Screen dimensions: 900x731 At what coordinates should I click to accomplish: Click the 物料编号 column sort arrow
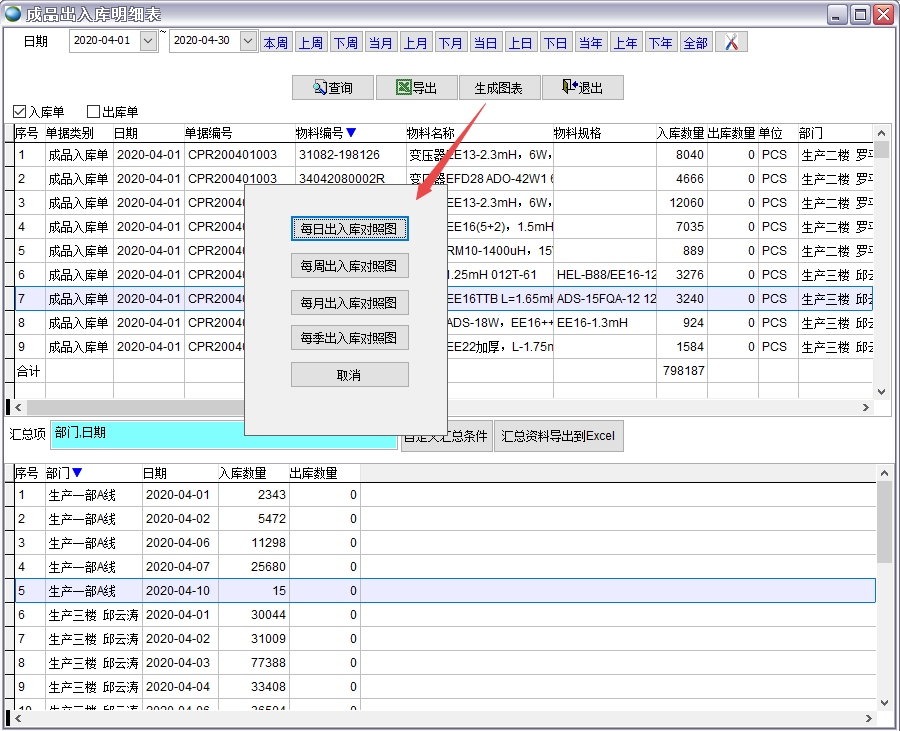pyautogui.click(x=351, y=133)
